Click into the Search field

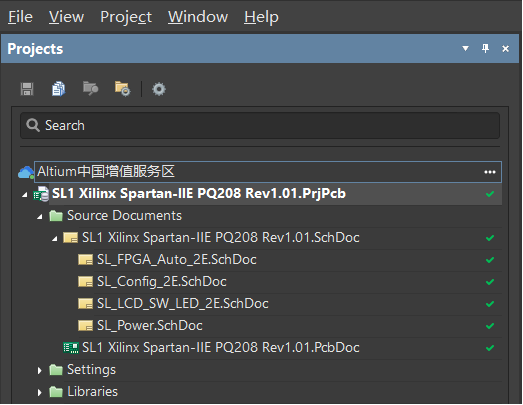coord(260,125)
